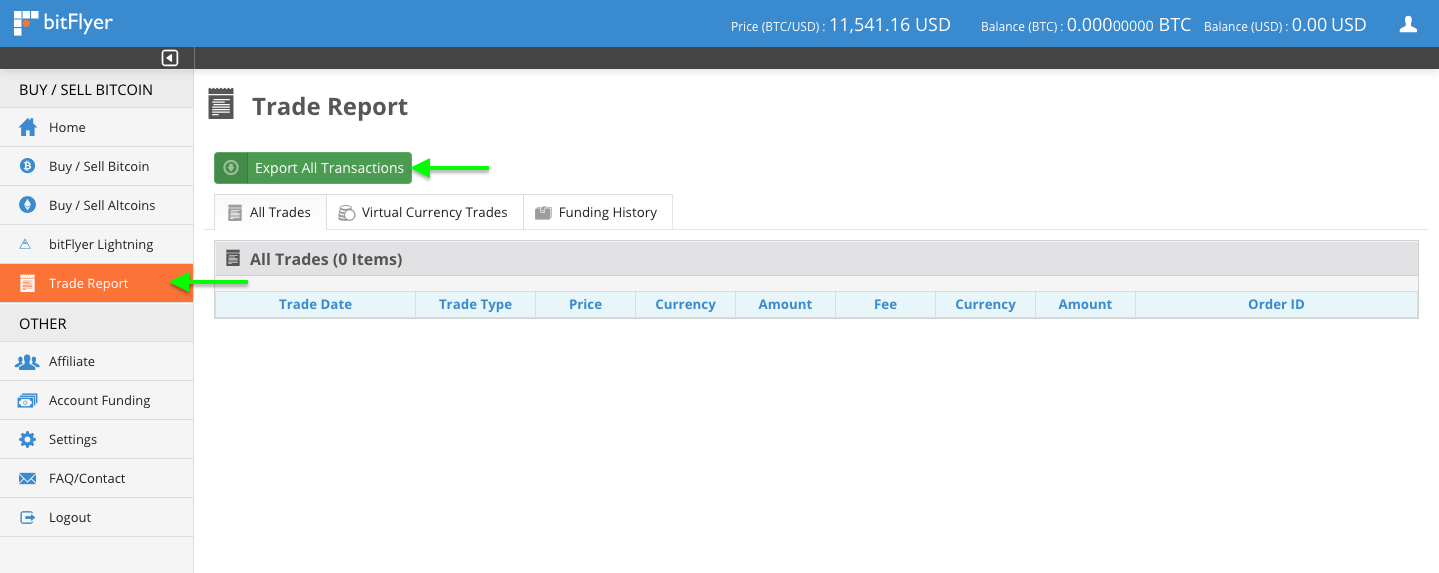1439x573 pixels.
Task: Collapse the sidebar with arrow toggle
Action: pyautogui.click(x=169, y=58)
